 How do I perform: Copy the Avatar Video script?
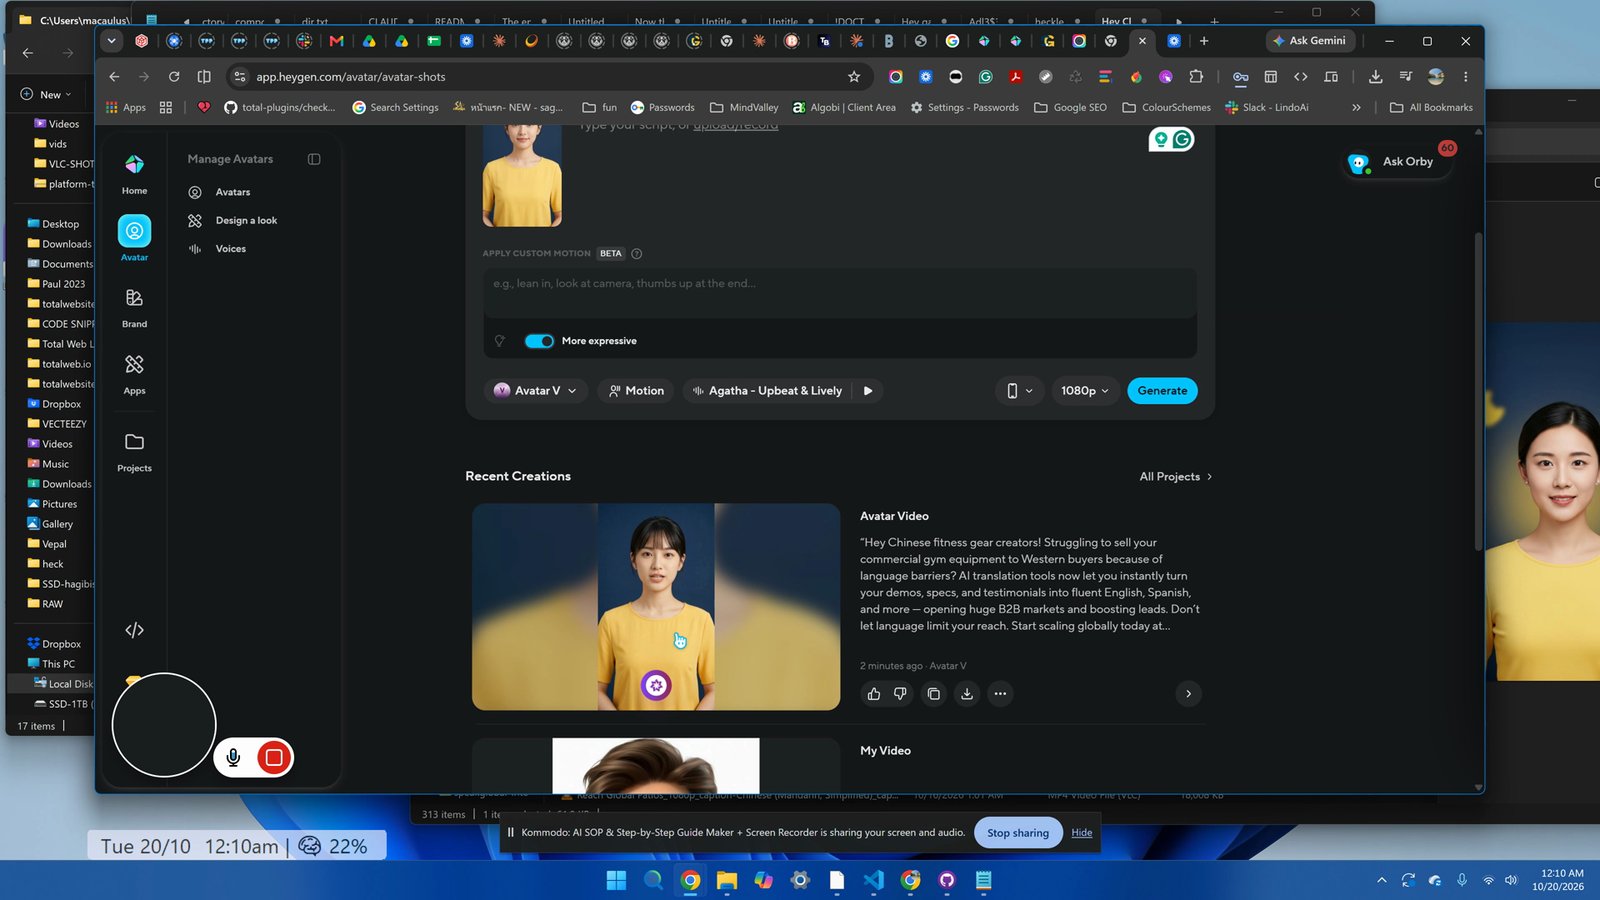(933, 694)
